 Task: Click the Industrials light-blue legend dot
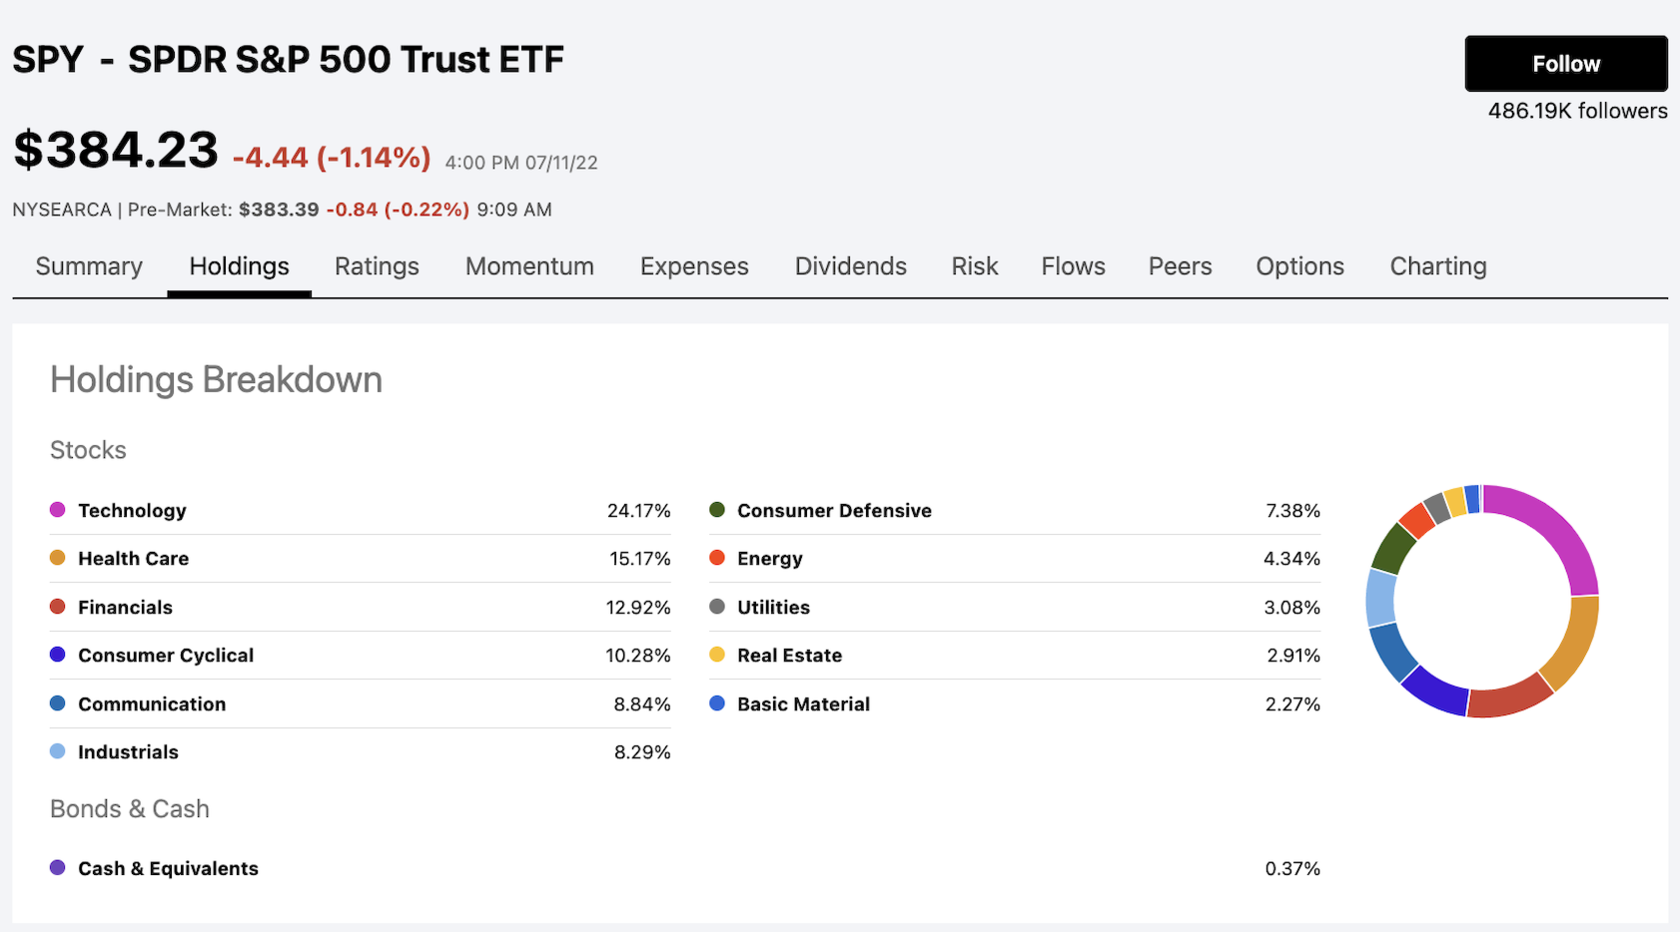tap(58, 752)
